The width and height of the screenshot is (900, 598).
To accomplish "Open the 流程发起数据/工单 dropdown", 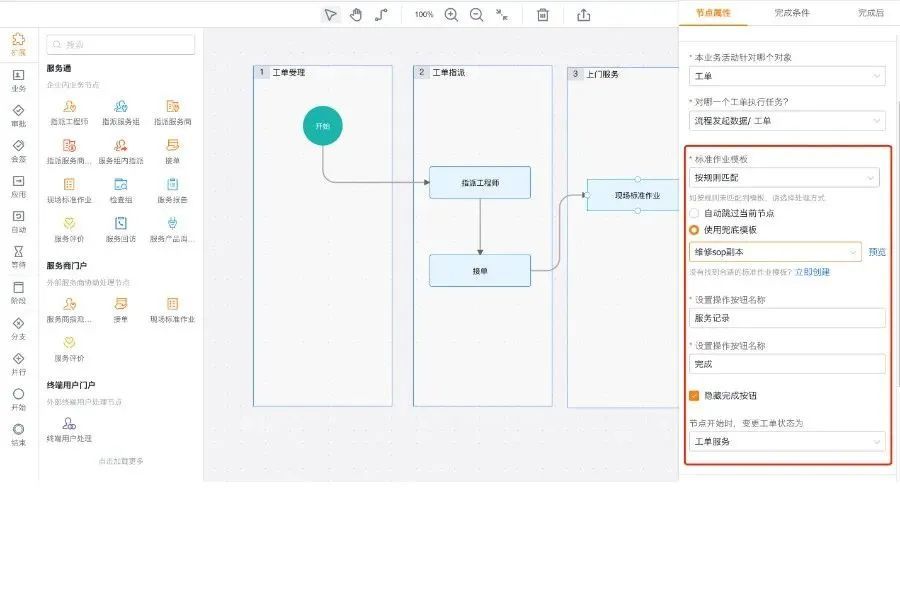I will coord(787,121).
